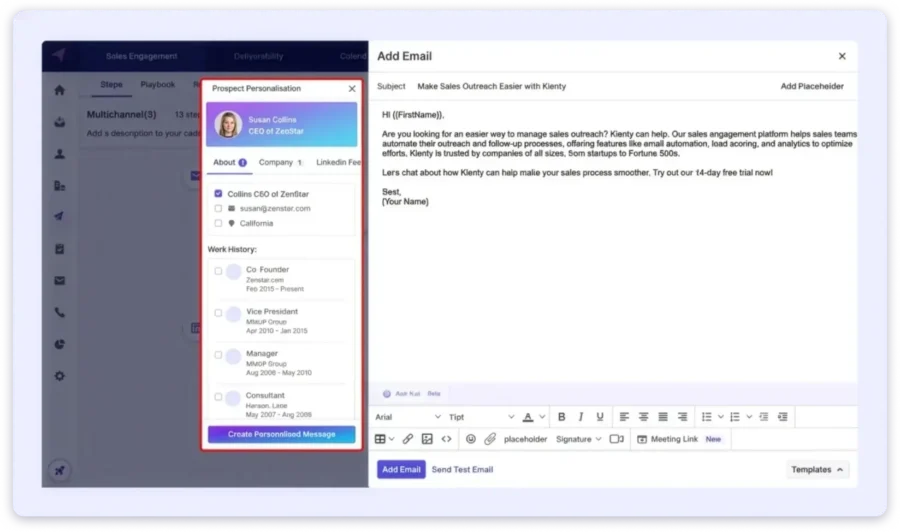Open the source code view icon
The image size is (900, 532).
coord(446,439)
